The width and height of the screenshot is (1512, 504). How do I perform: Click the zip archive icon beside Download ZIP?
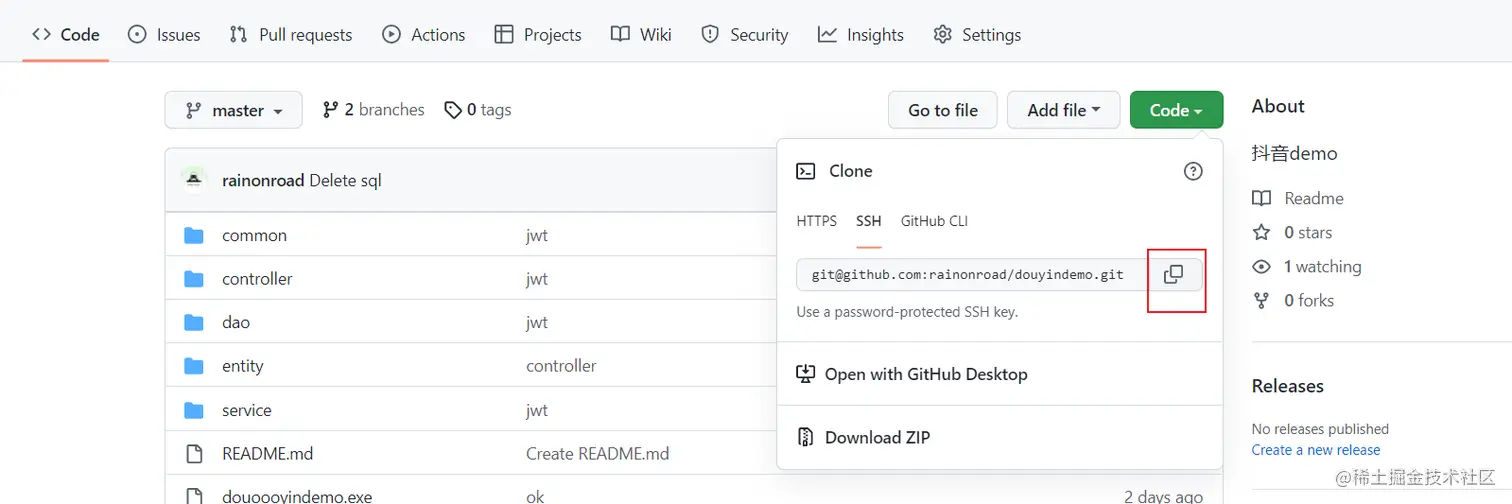(805, 437)
